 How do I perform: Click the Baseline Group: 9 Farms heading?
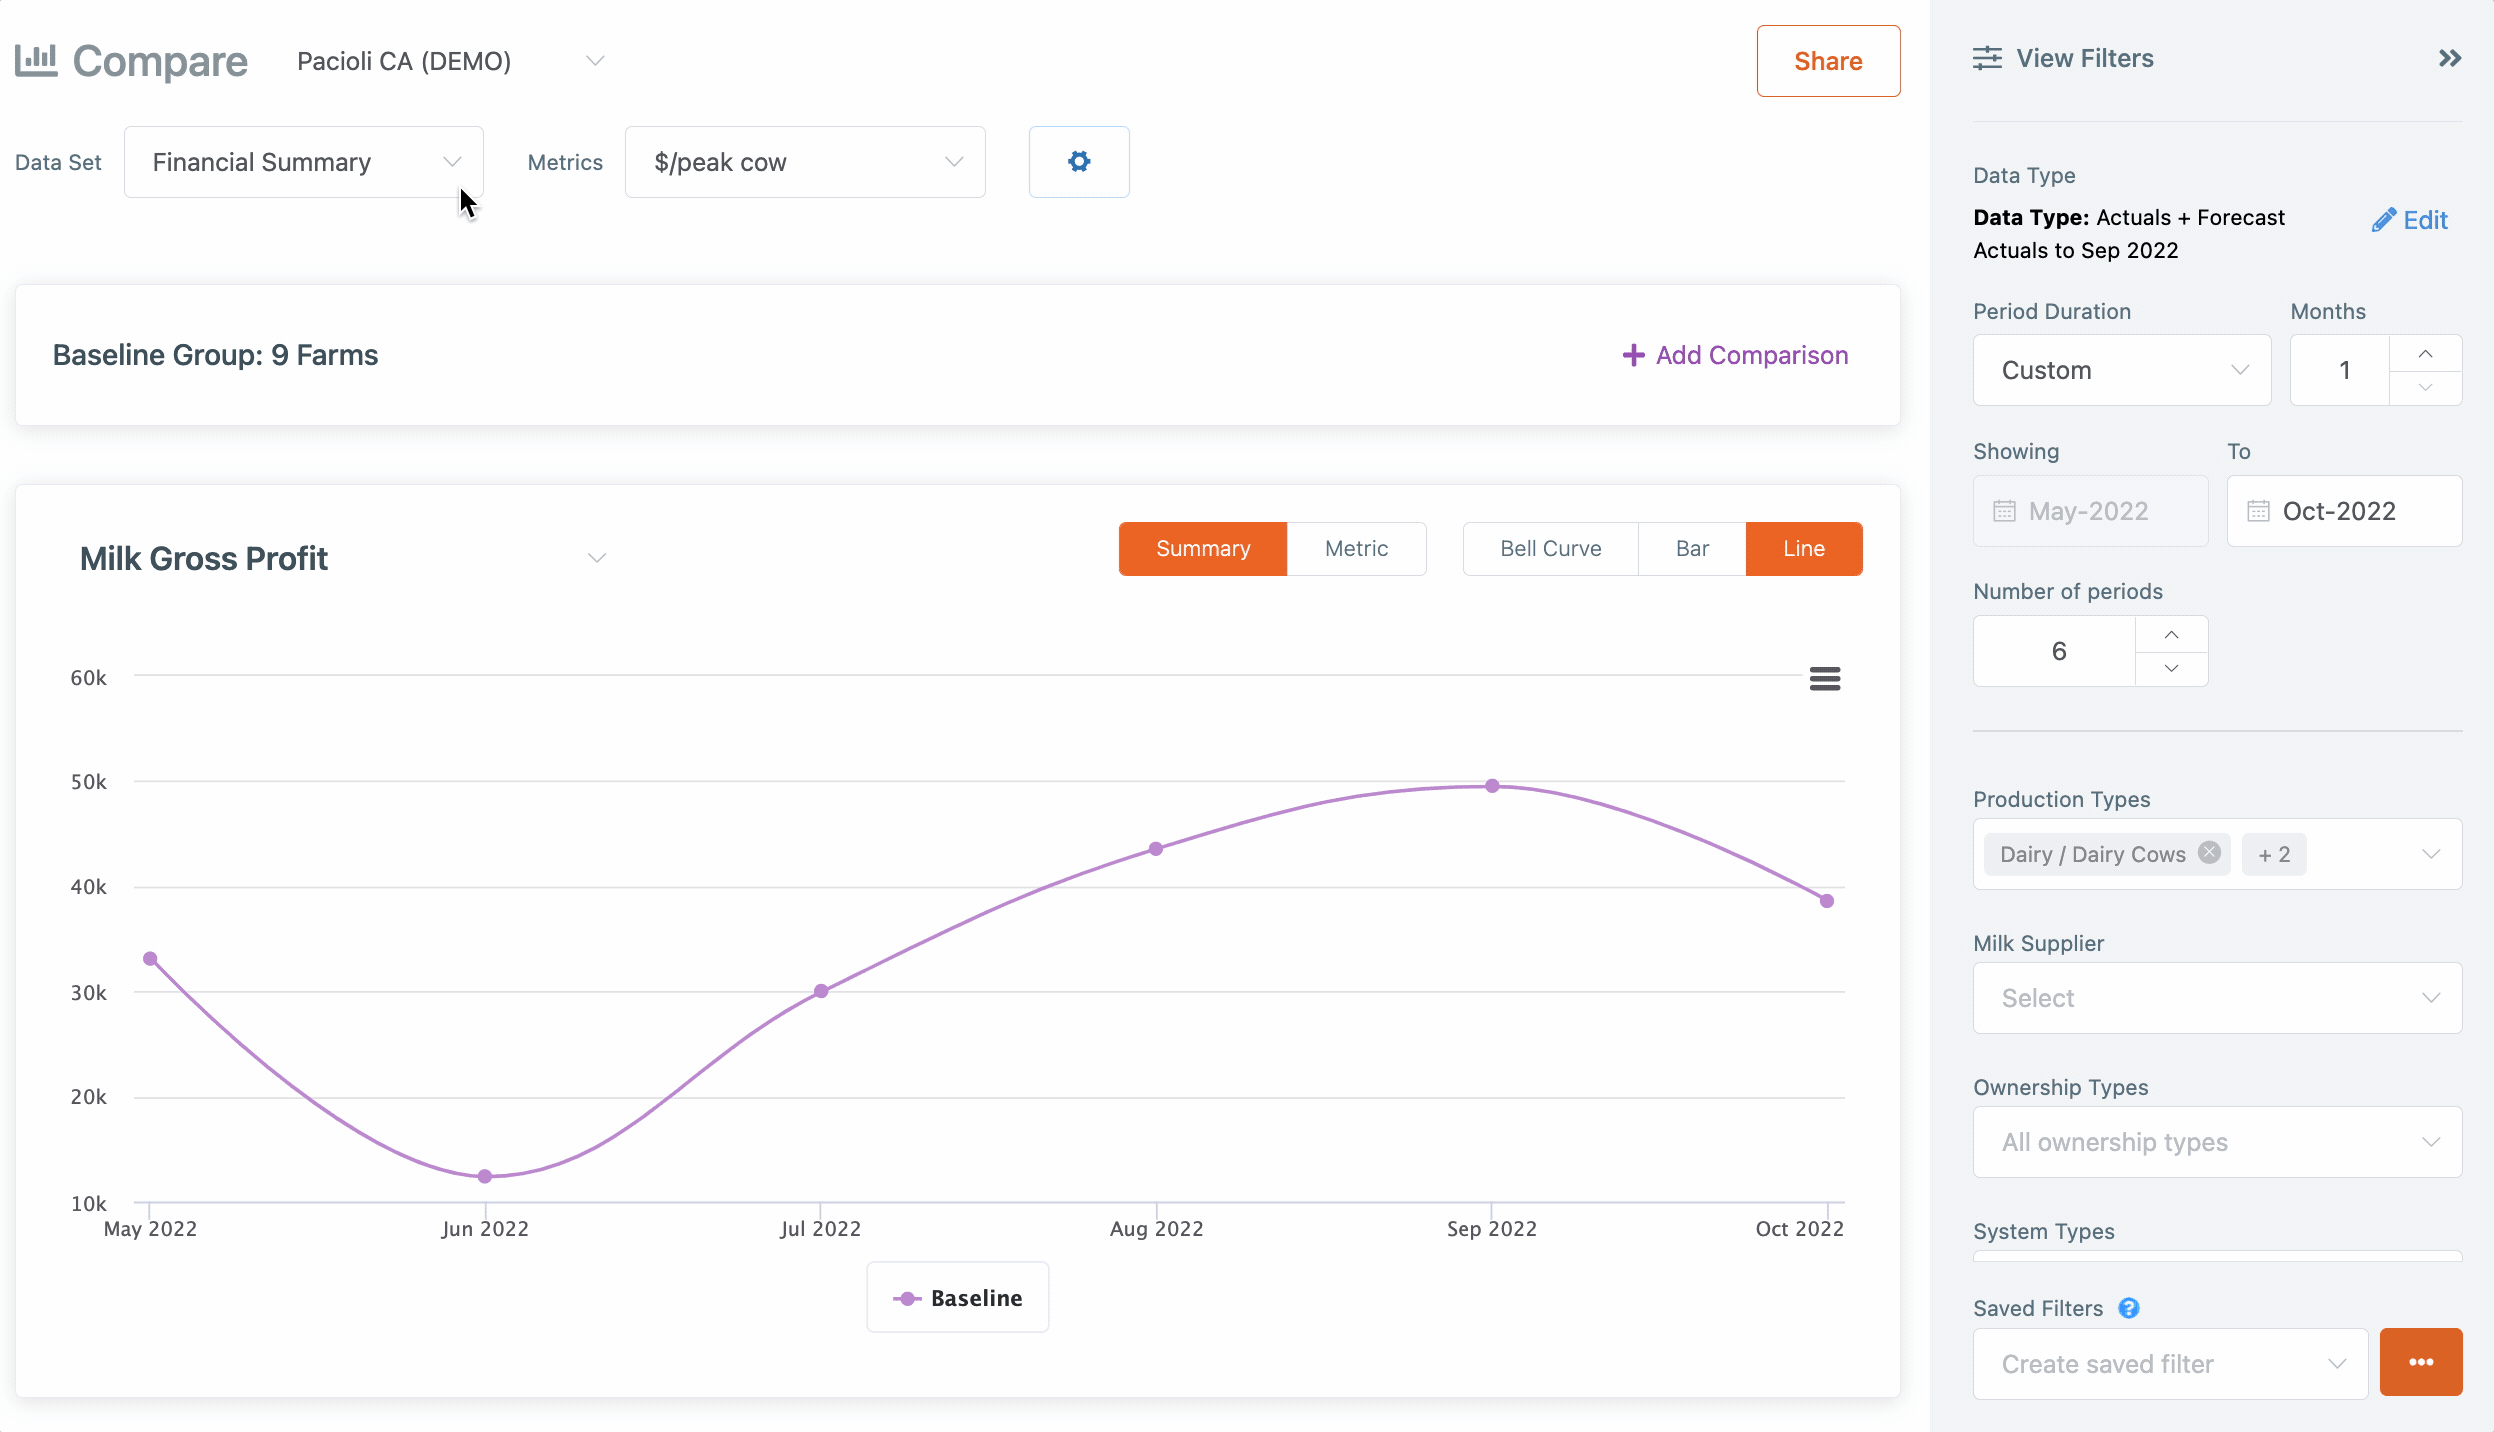(x=215, y=355)
